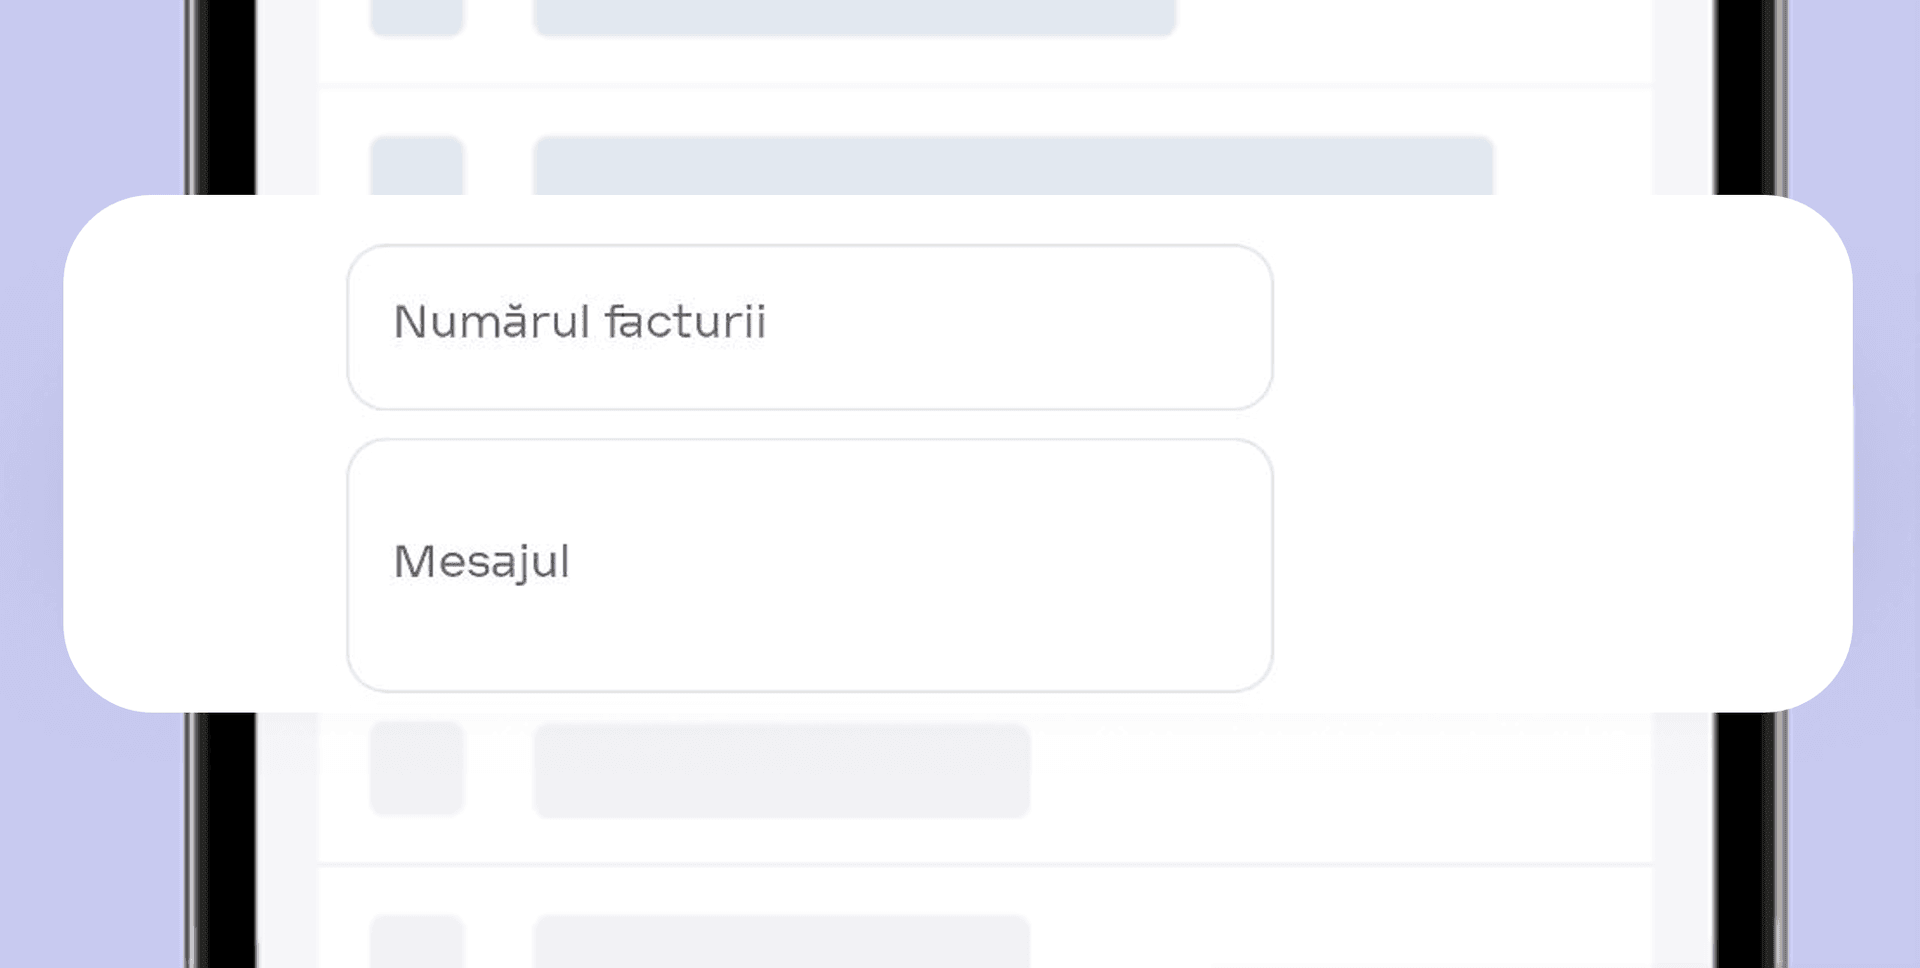Select the blue-gray square icon directly above the white card
This screenshot has height=968, width=1920.
click(417, 166)
